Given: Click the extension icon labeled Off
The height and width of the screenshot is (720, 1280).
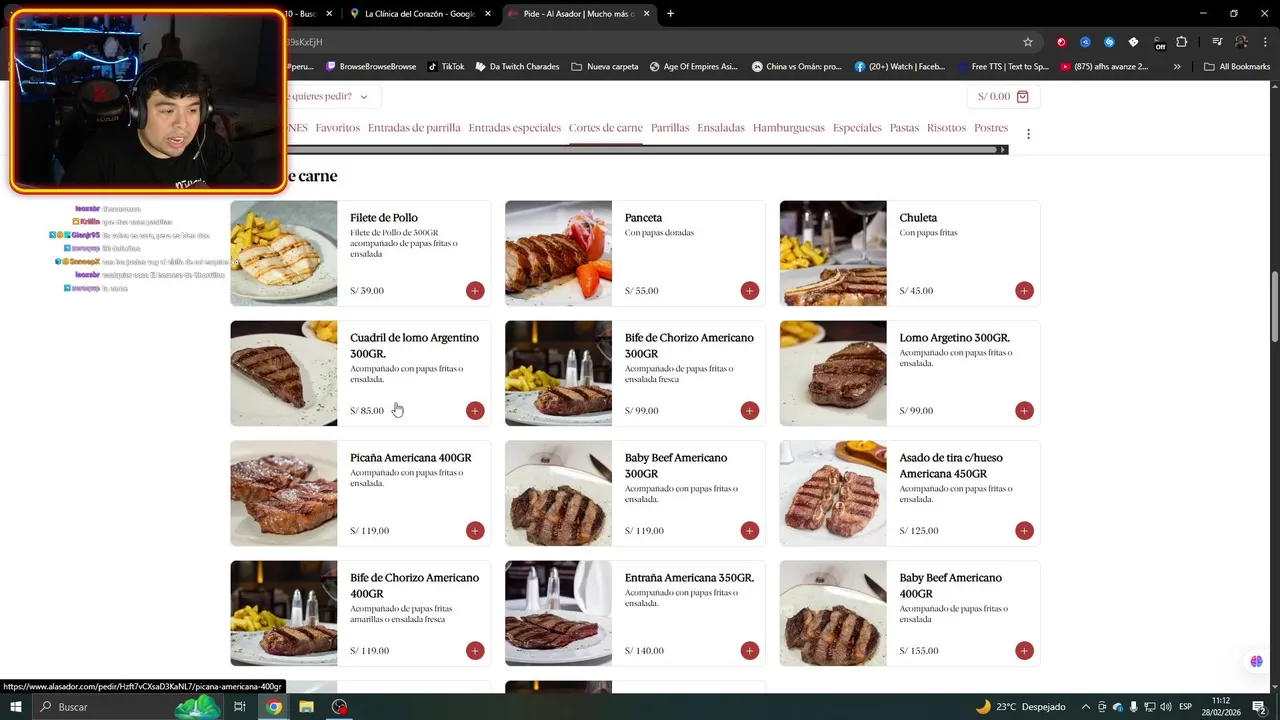Looking at the screenshot, I should 1159,43.
